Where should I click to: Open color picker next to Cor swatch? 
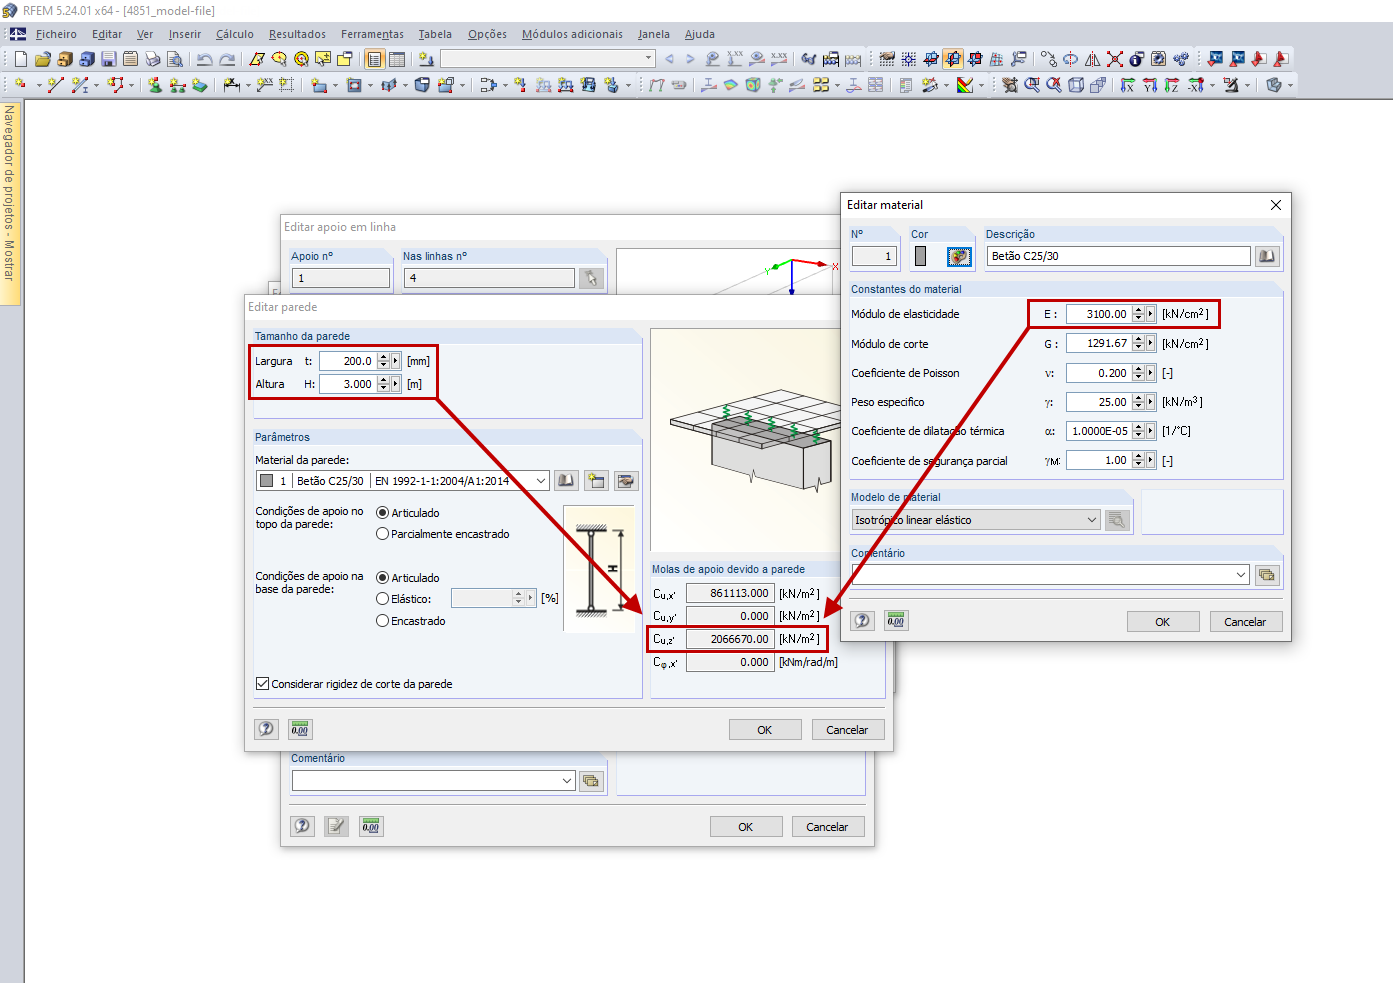(x=959, y=256)
